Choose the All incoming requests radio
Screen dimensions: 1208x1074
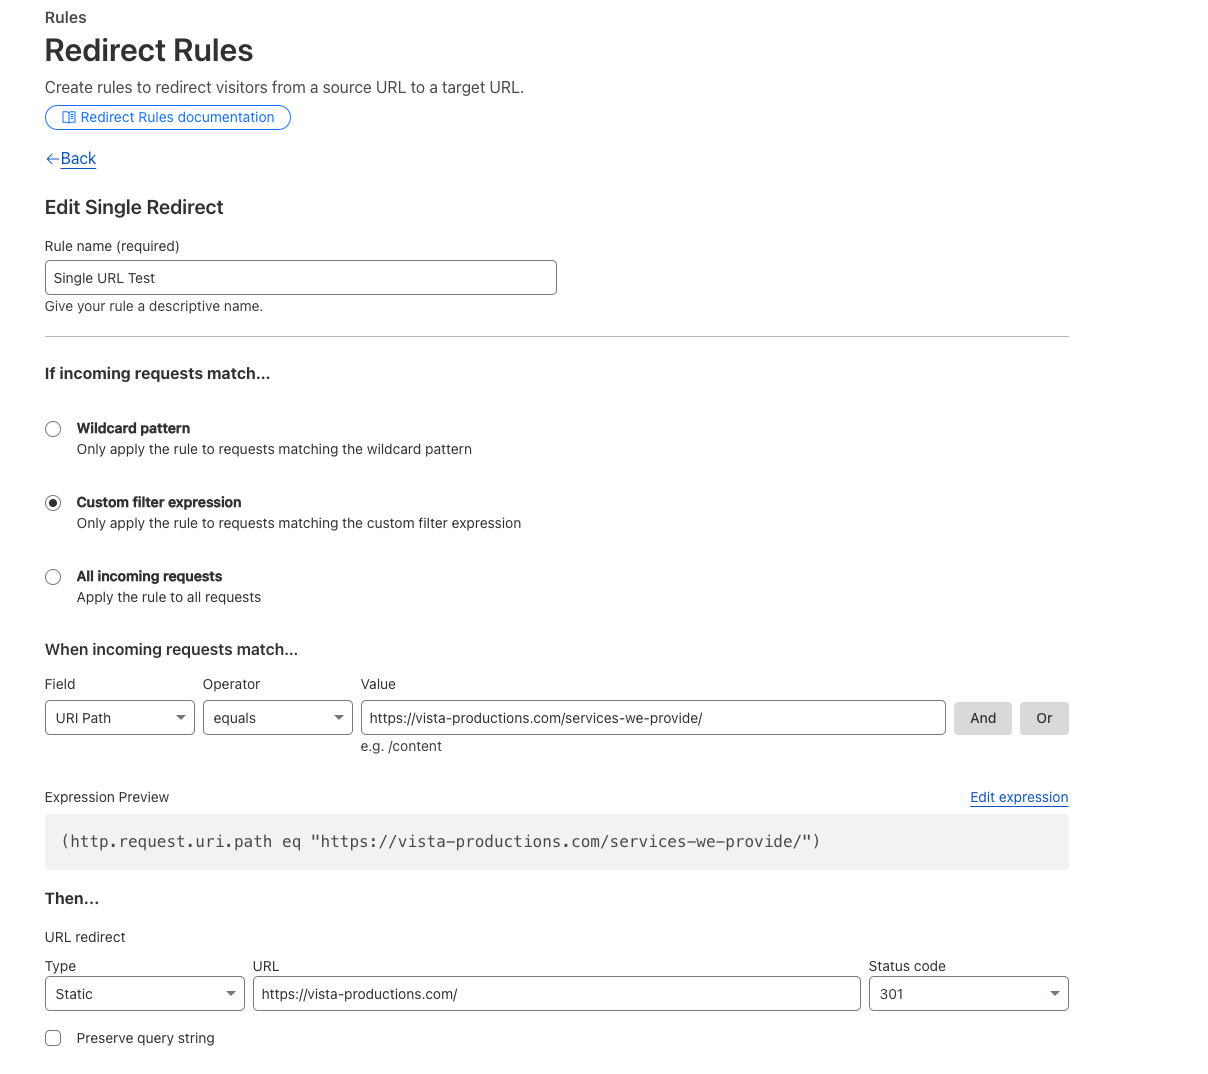53,577
